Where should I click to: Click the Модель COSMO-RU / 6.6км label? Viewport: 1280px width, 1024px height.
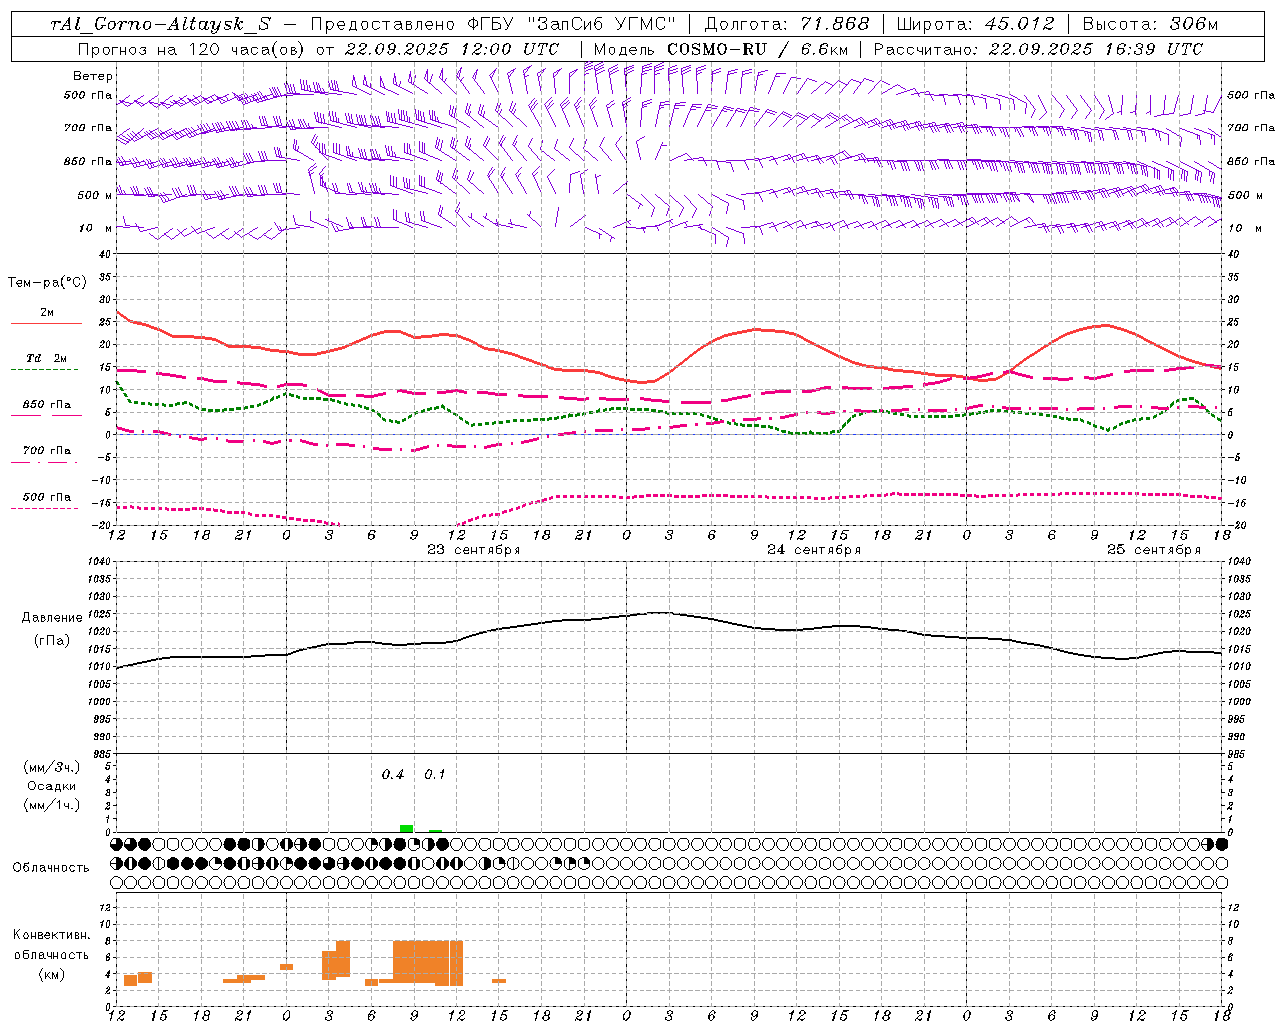coord(721,49)
